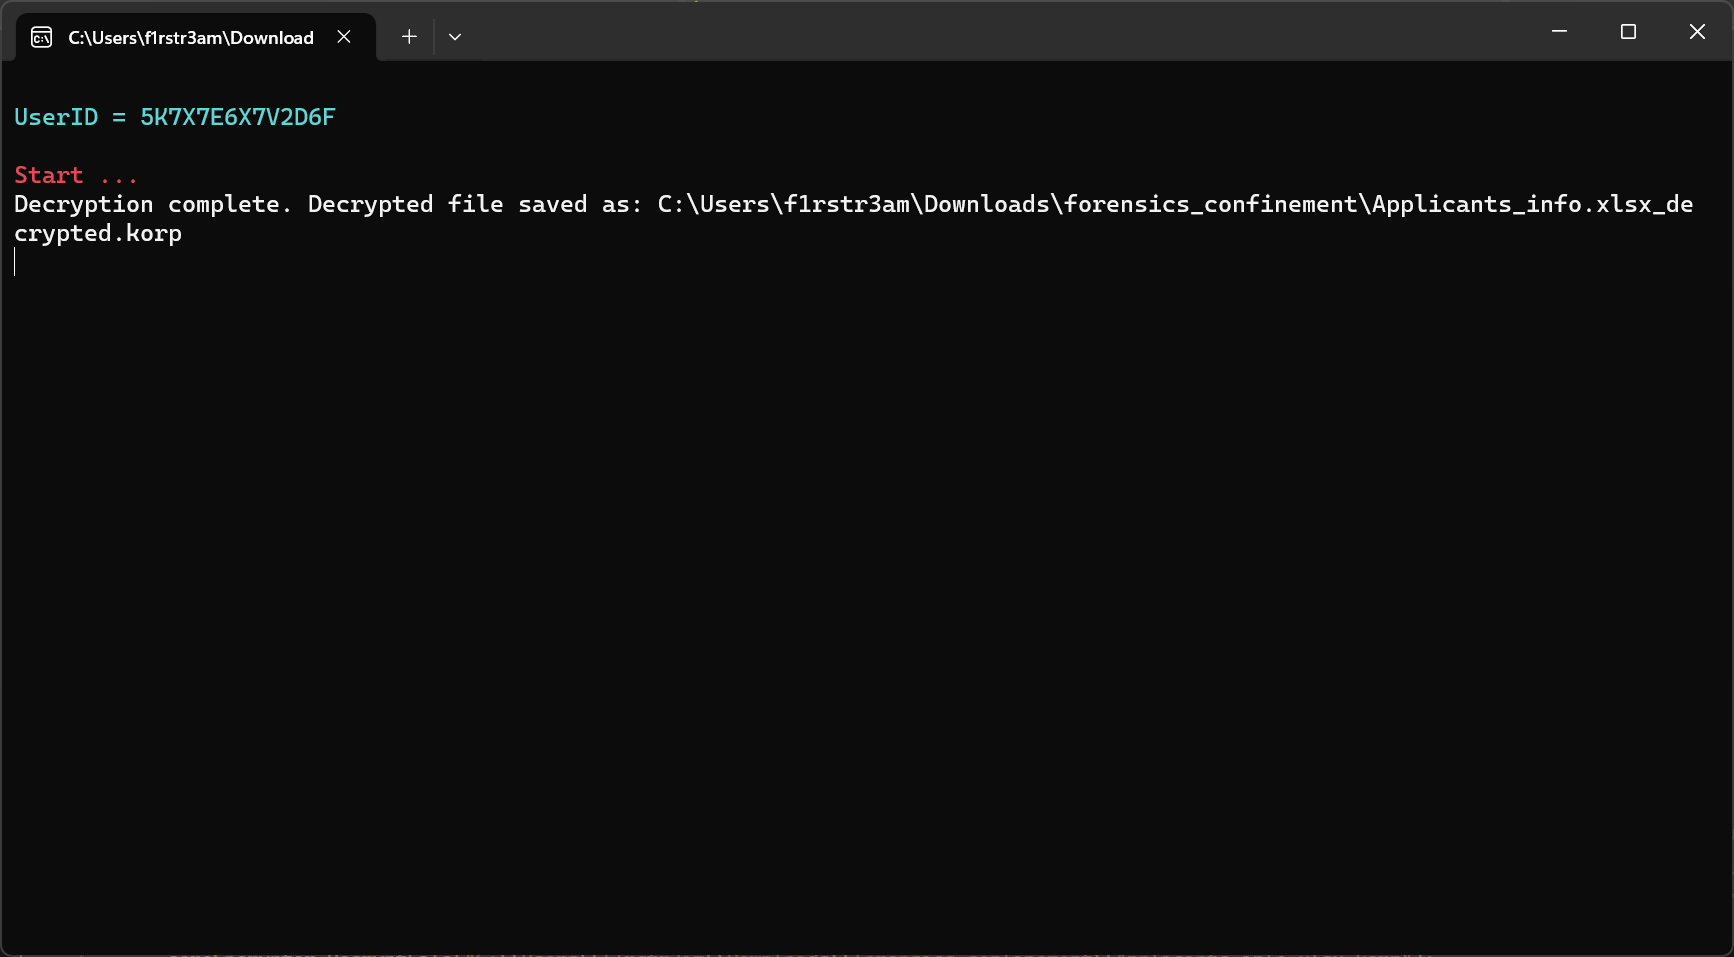Select the C:\Users\f1rstr3am\Download tab
This screenshot has width=1734, height=957.
click(x=190, y=38)
